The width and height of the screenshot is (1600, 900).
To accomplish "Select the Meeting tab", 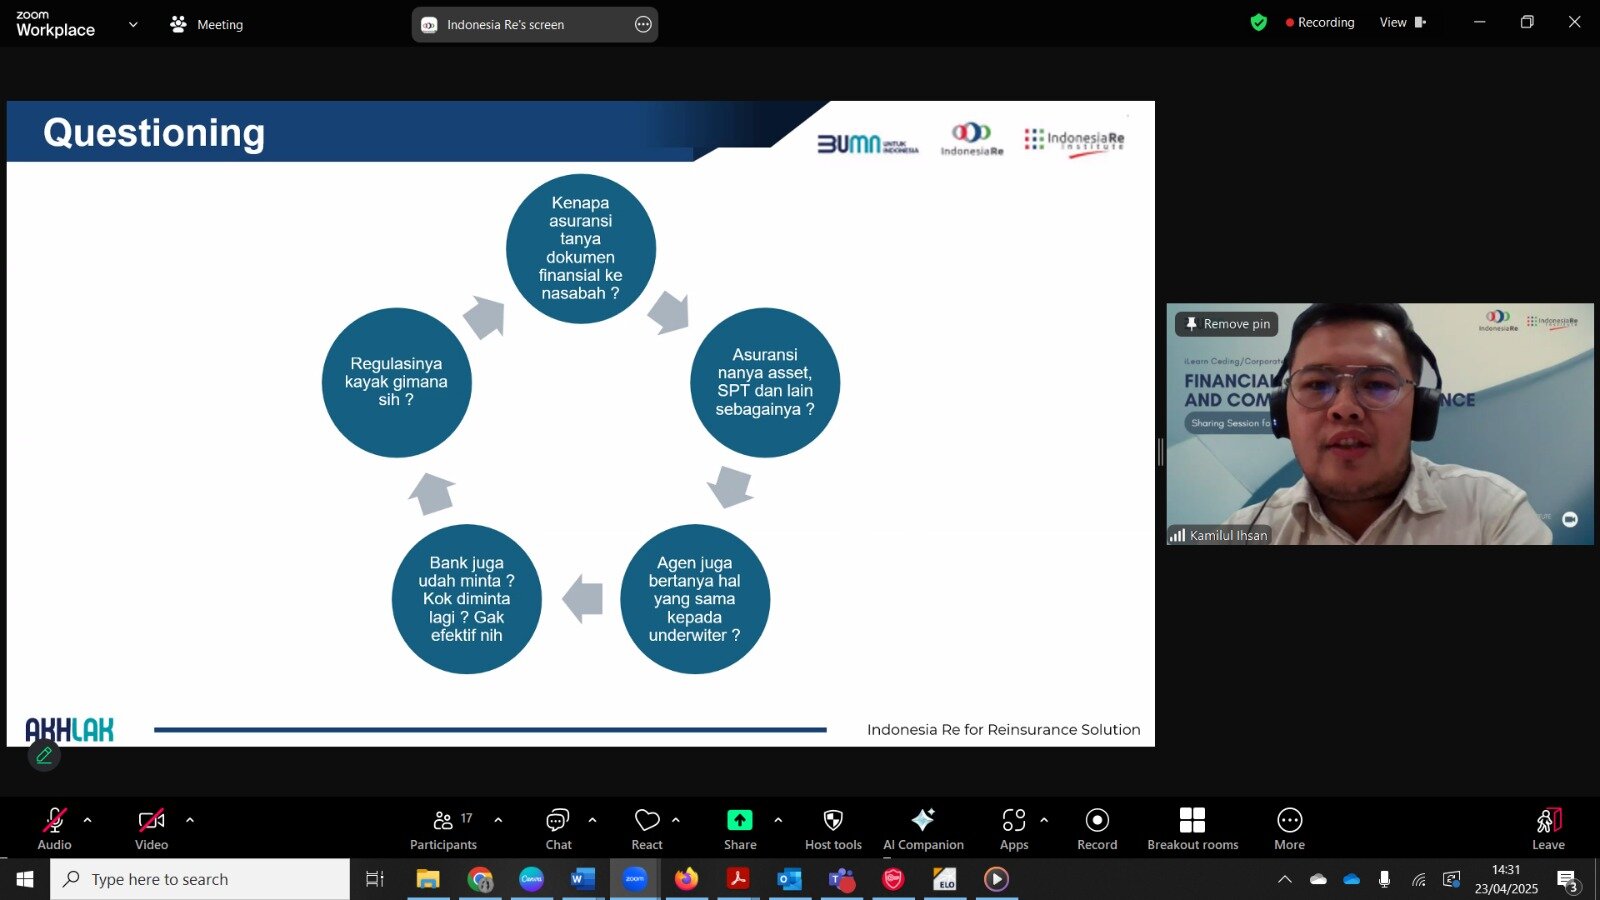I will (207, 24).
